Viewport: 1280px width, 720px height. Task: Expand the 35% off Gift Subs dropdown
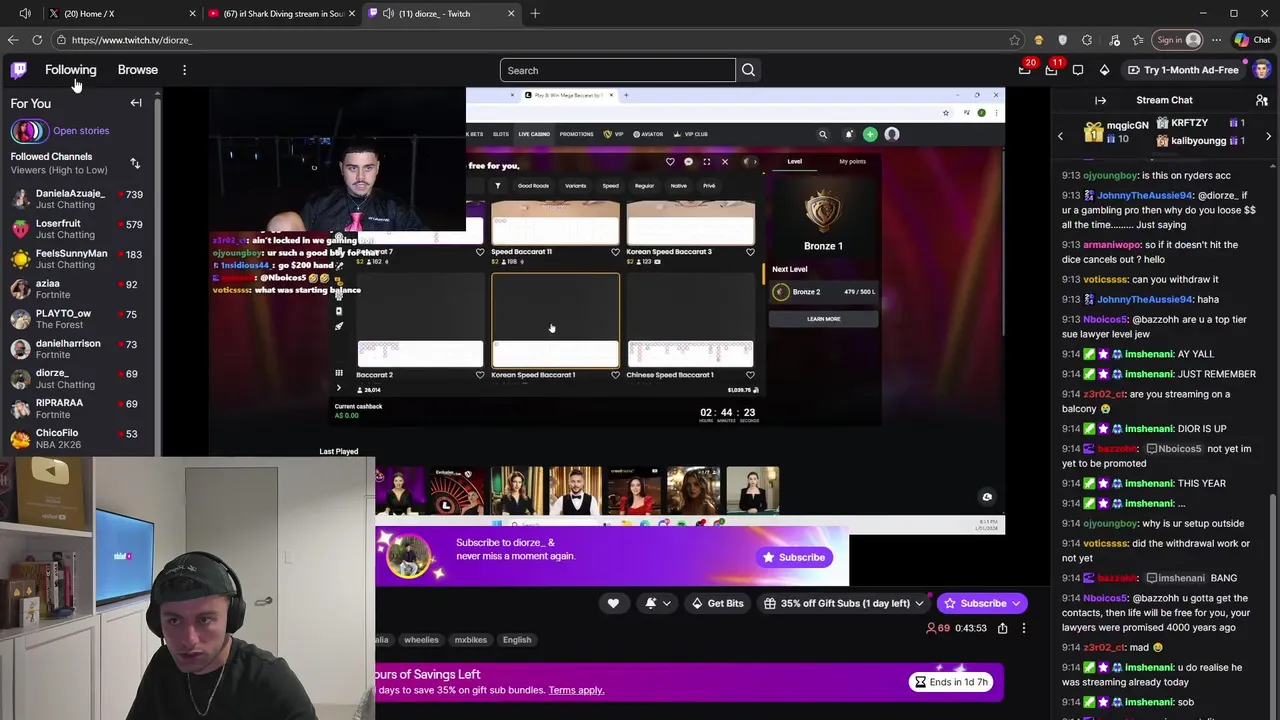tap(919, 603)
